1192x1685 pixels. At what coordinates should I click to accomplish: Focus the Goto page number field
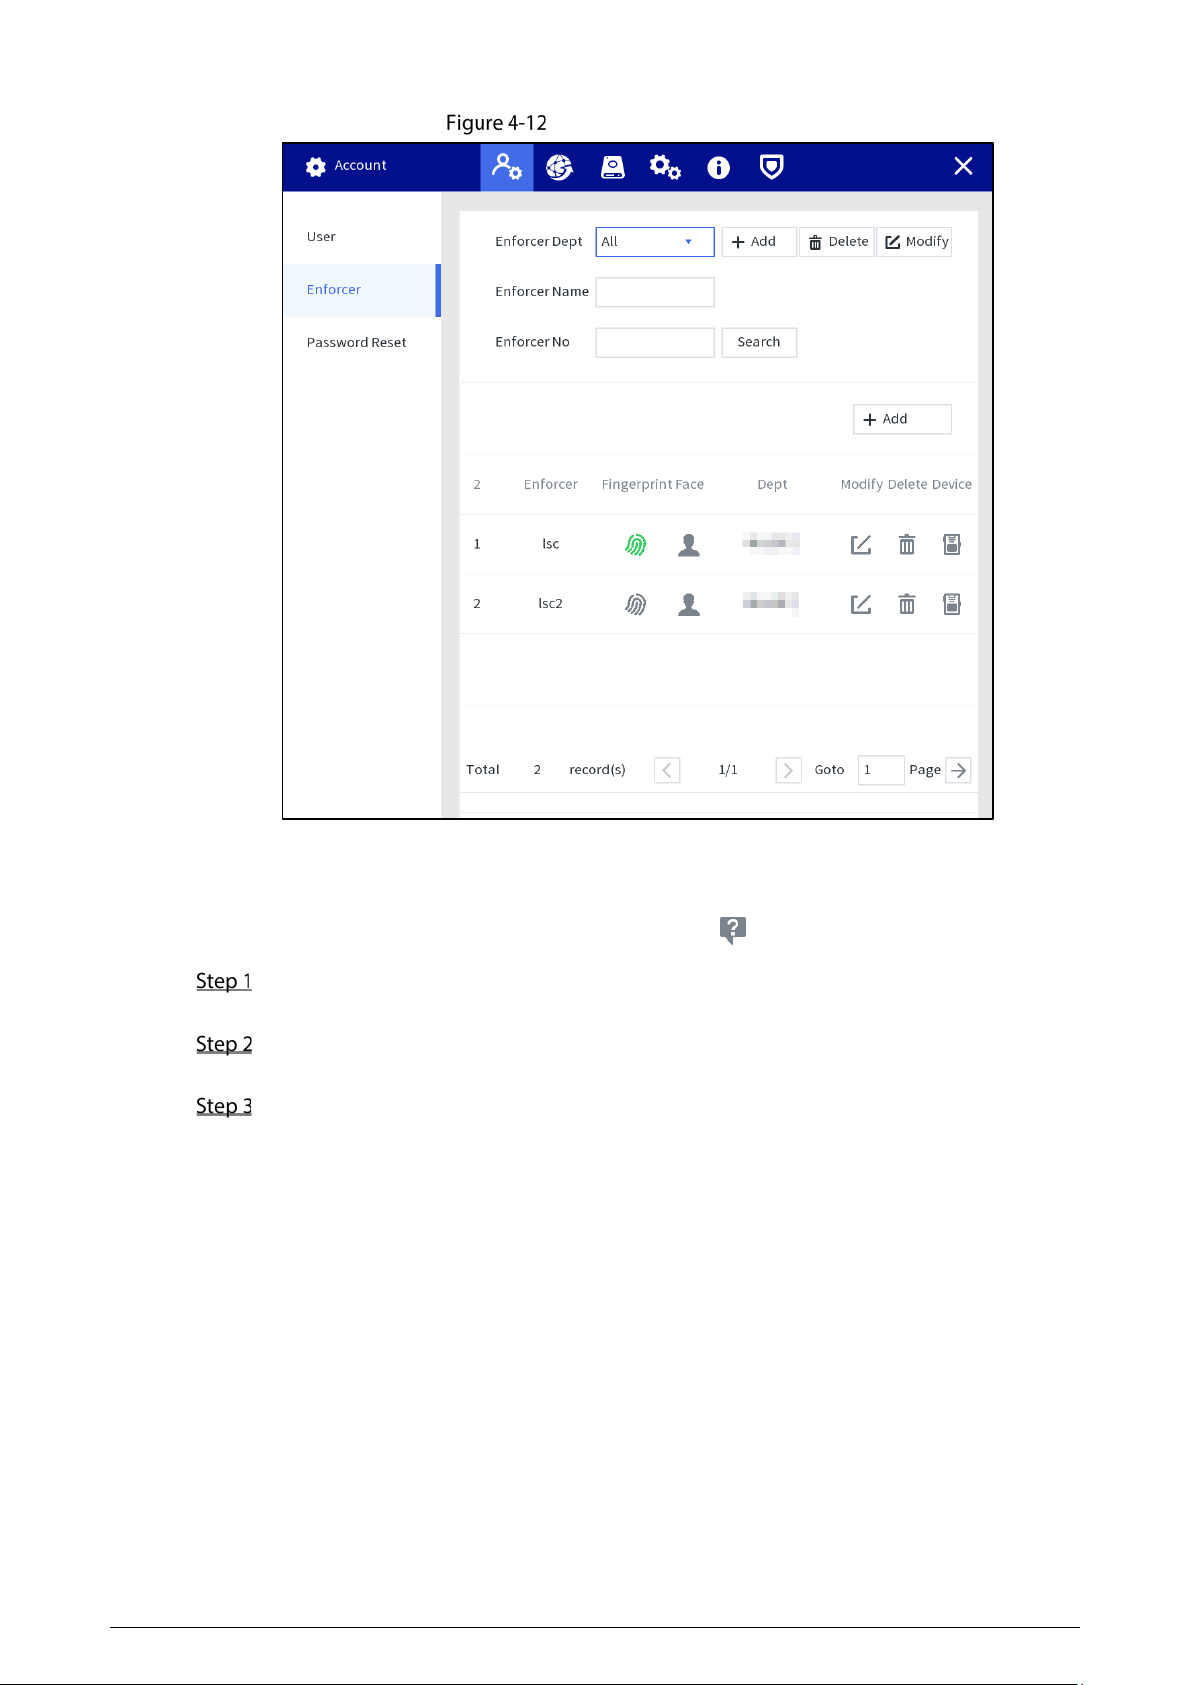[x=881, y=770]
